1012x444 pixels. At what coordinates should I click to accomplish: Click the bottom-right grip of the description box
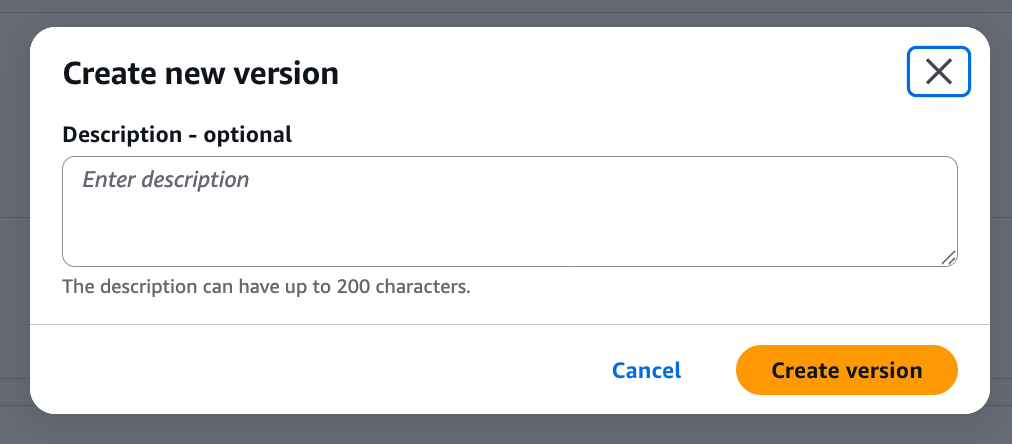(949, 258)
